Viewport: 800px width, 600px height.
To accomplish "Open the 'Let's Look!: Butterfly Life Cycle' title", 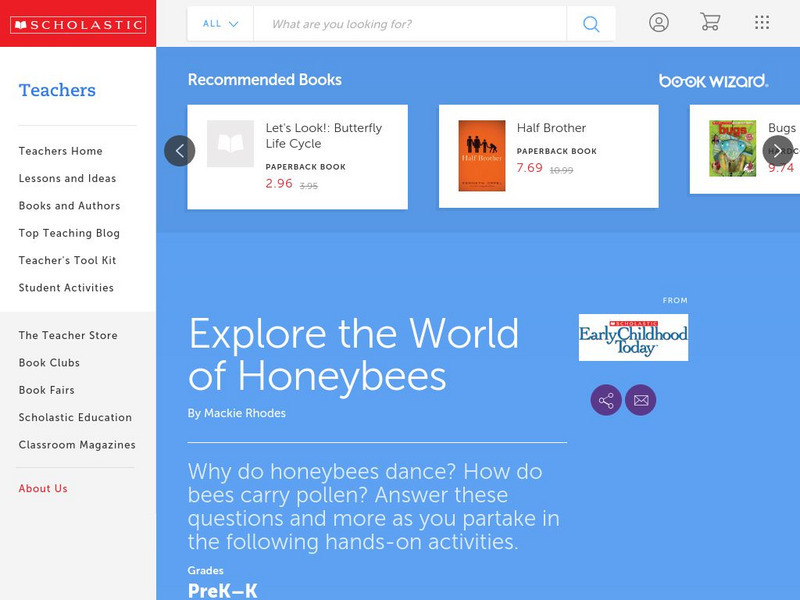I will point(323,136).
